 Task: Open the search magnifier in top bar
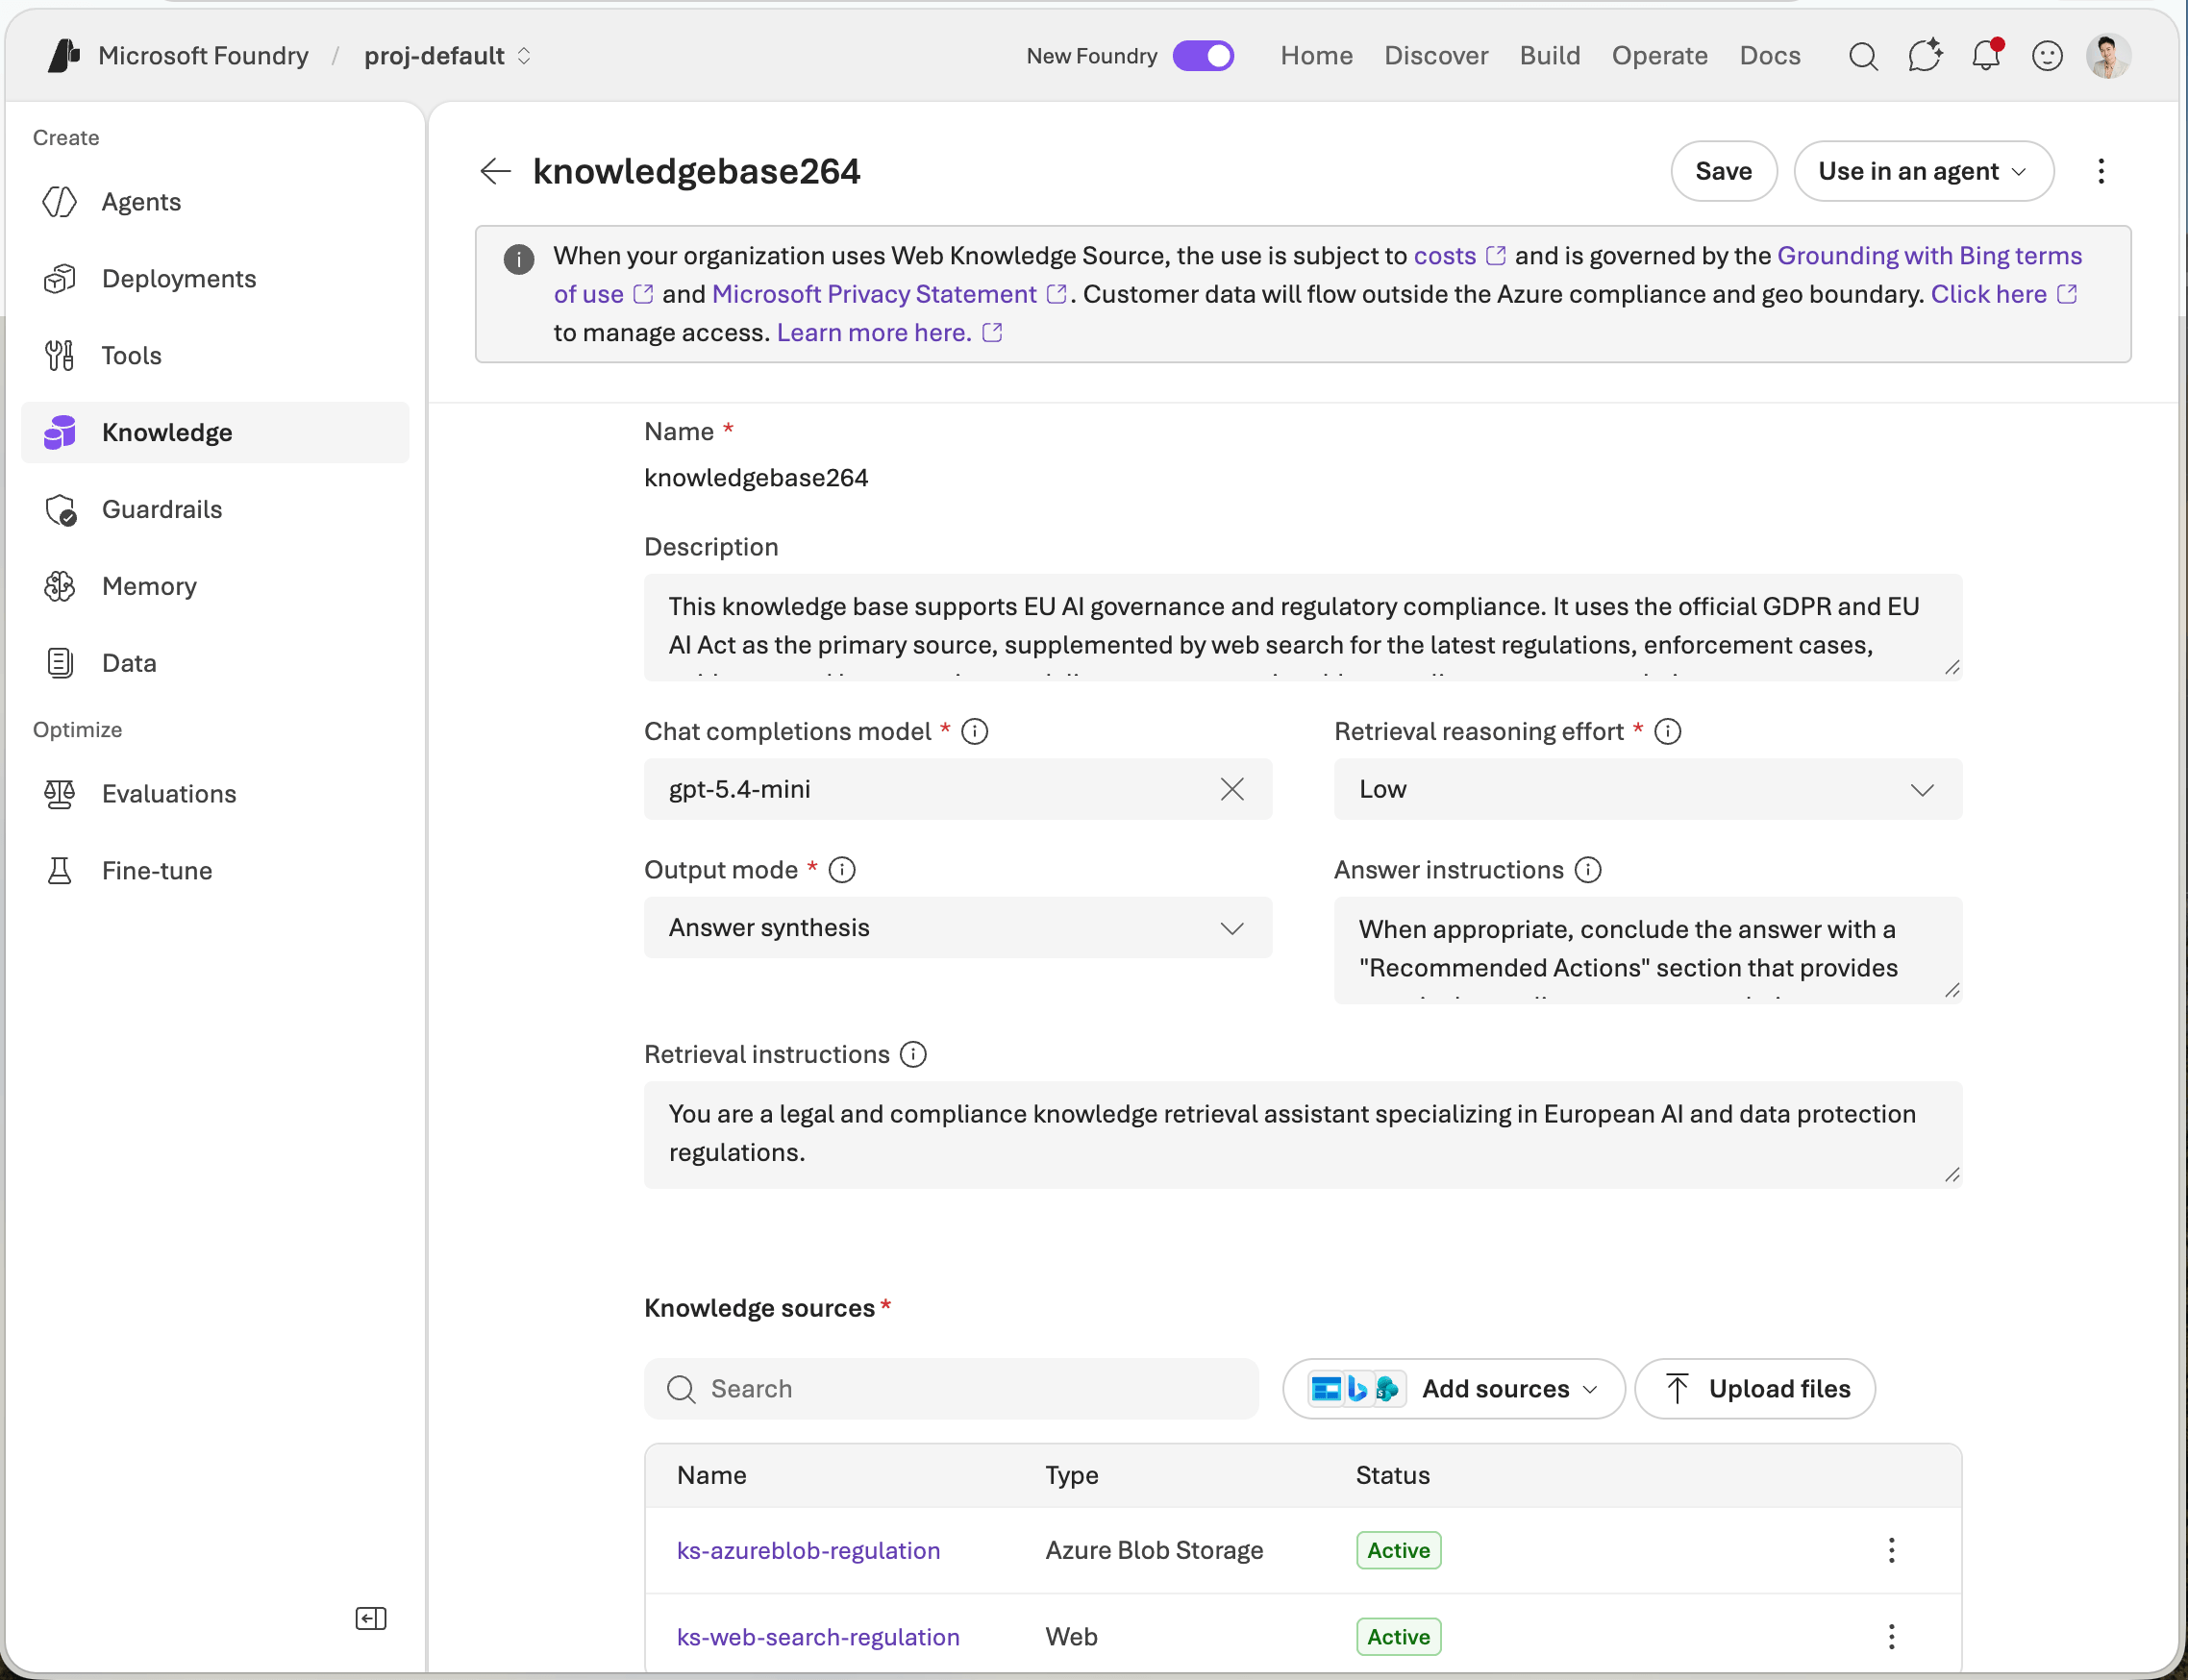click(x=1863, y=56)
